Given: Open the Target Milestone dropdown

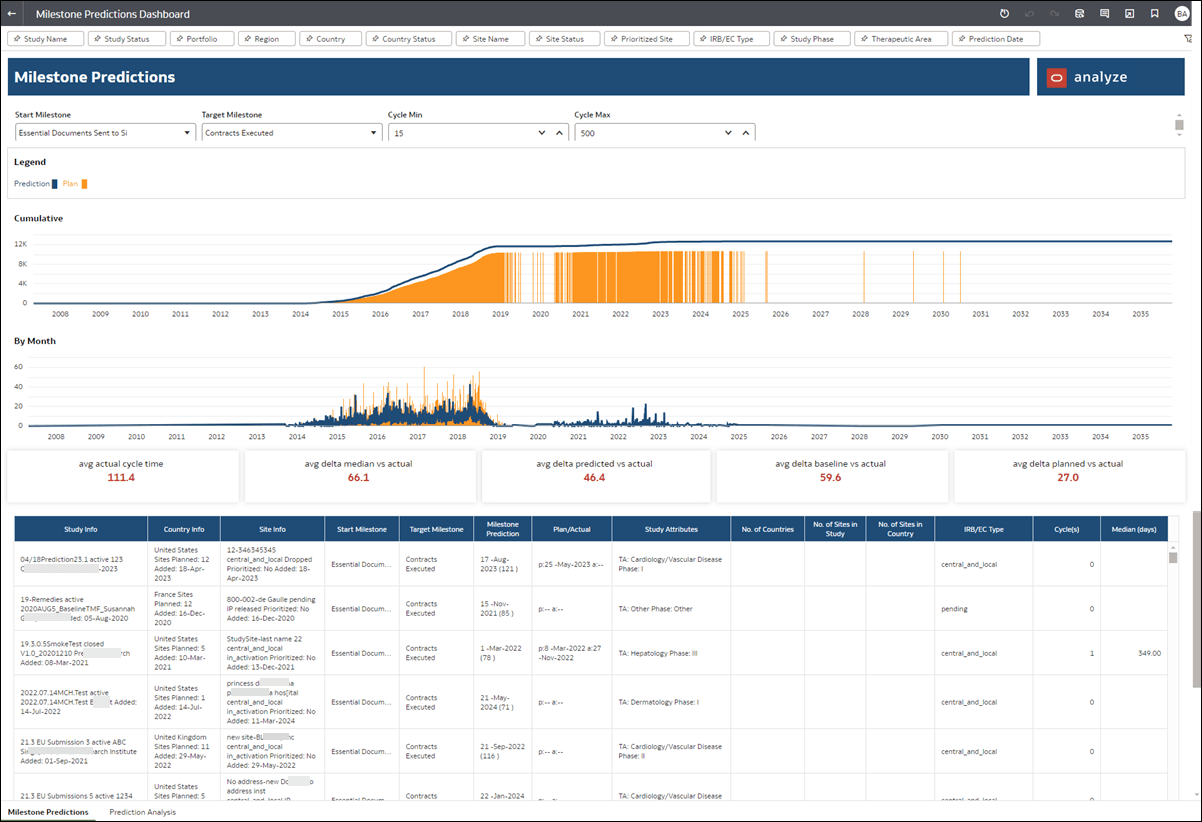Looking at the screenshot, I should [374, 132].
